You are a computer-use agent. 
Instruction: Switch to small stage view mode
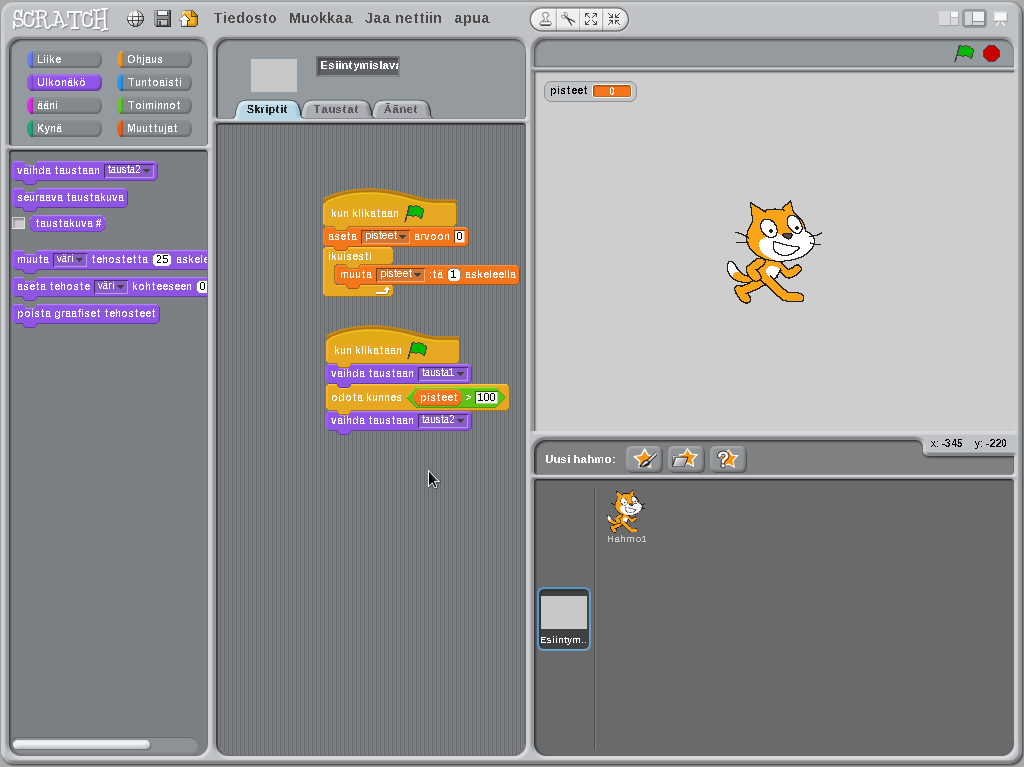click(x=948, y=19)
